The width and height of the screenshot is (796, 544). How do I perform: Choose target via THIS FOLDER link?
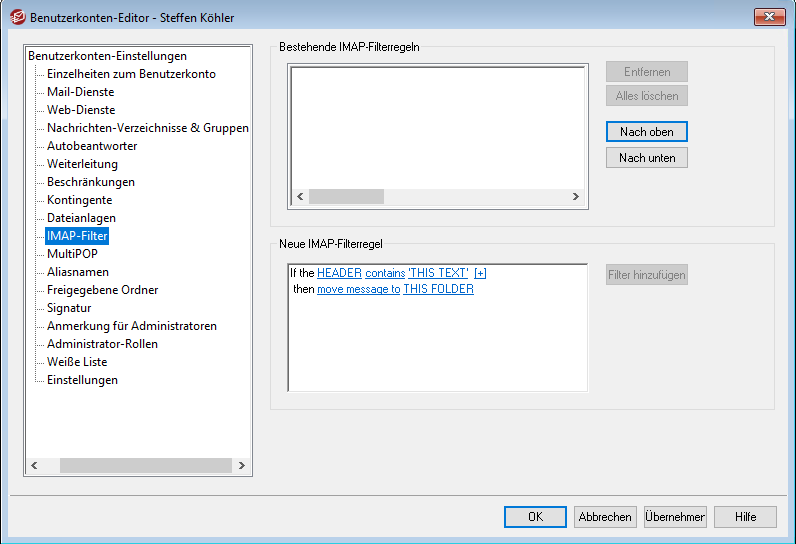point(438,289)
